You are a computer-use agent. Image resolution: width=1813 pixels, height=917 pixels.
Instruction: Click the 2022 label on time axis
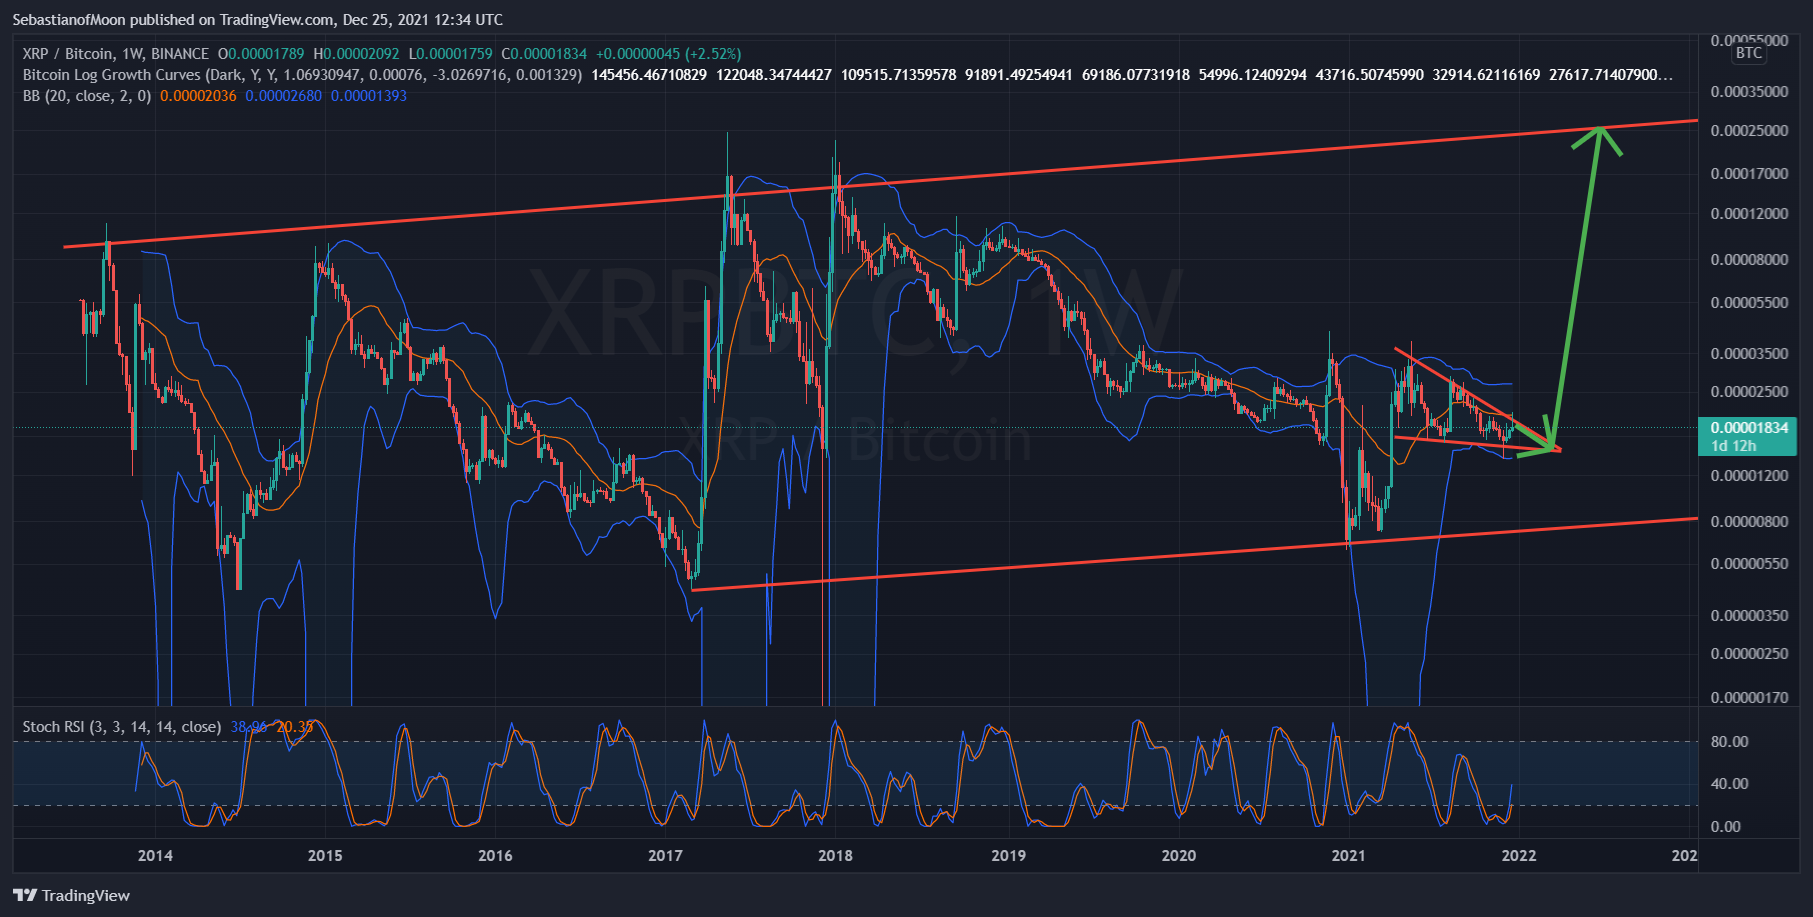(x=1519, y=855)
